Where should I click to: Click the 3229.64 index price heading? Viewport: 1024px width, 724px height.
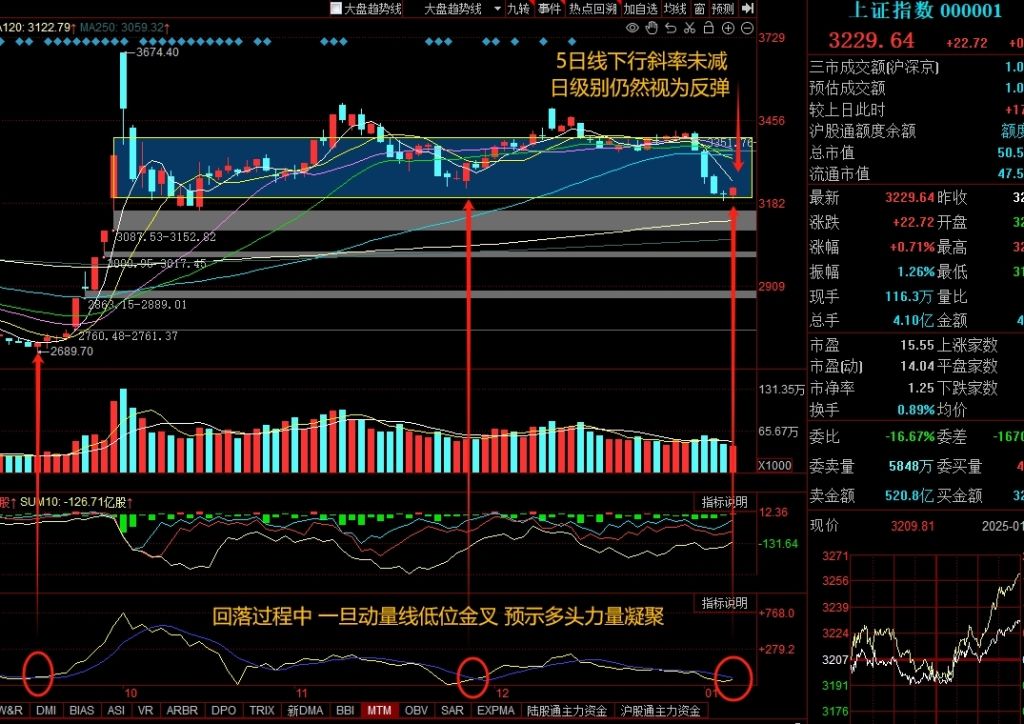[872, 40]
